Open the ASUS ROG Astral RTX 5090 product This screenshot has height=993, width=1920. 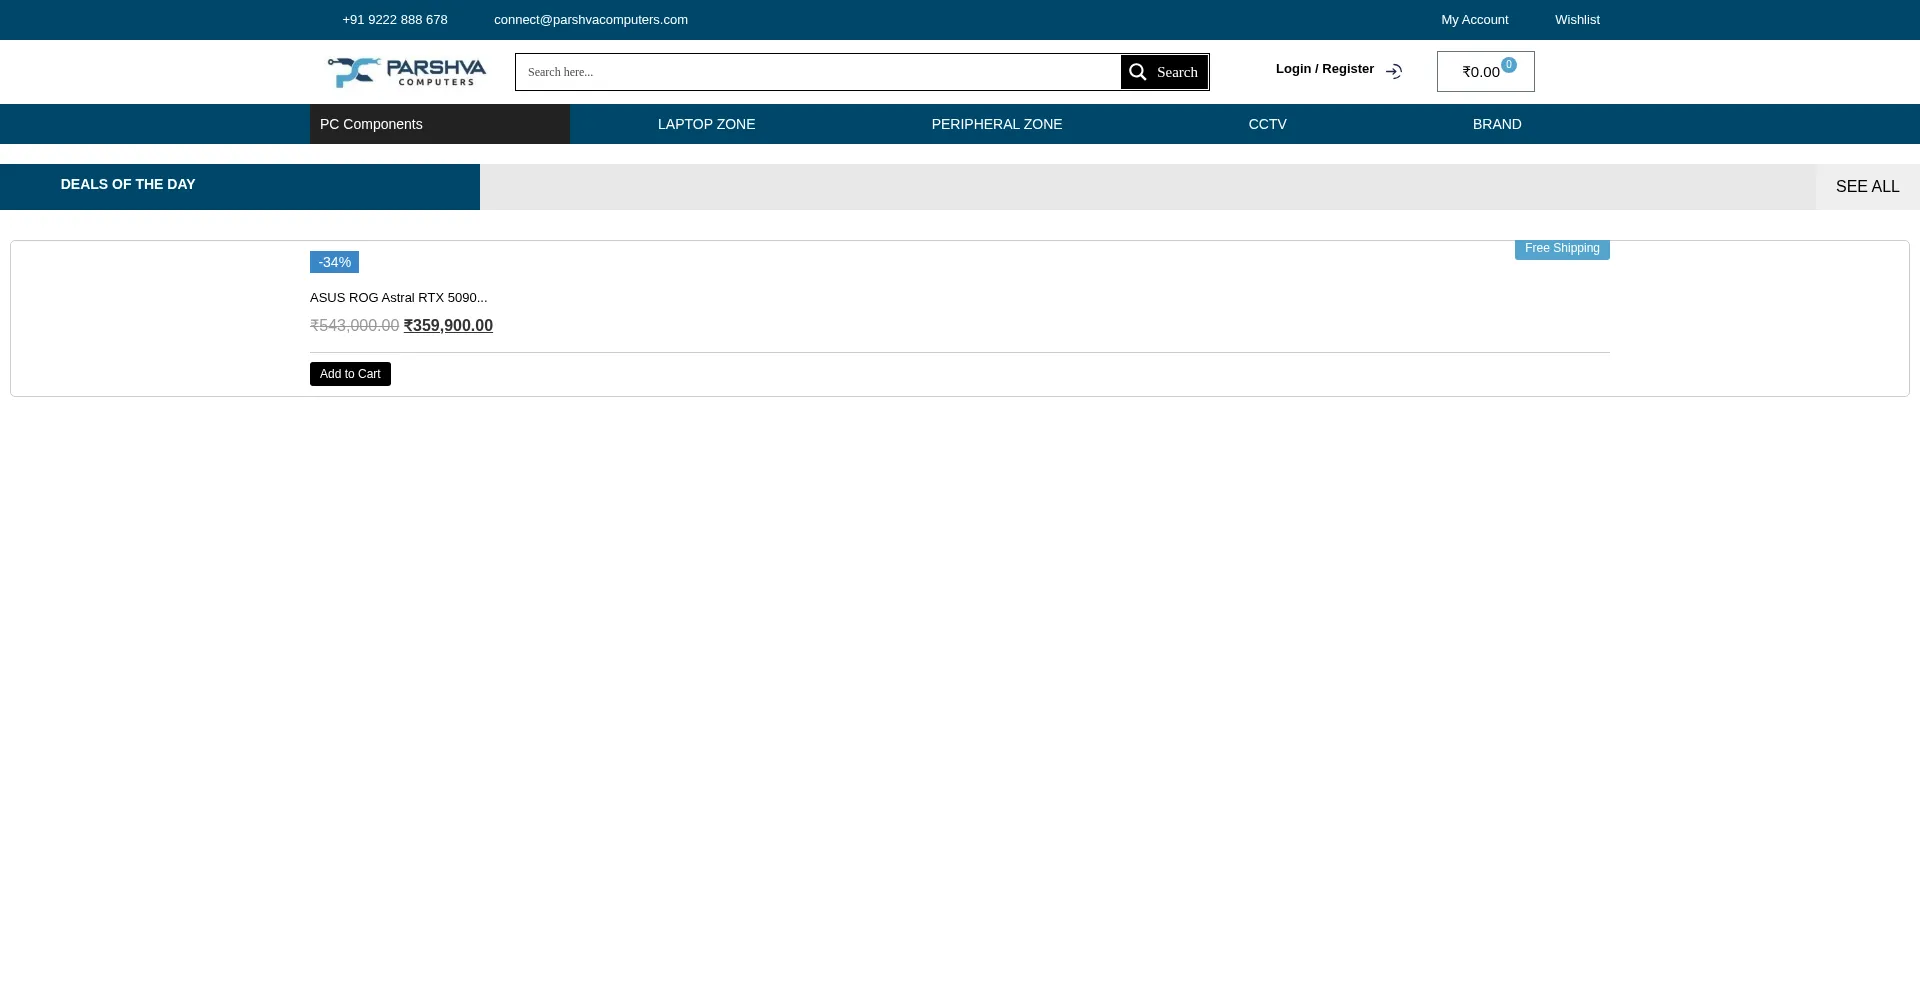pos(398,298)
